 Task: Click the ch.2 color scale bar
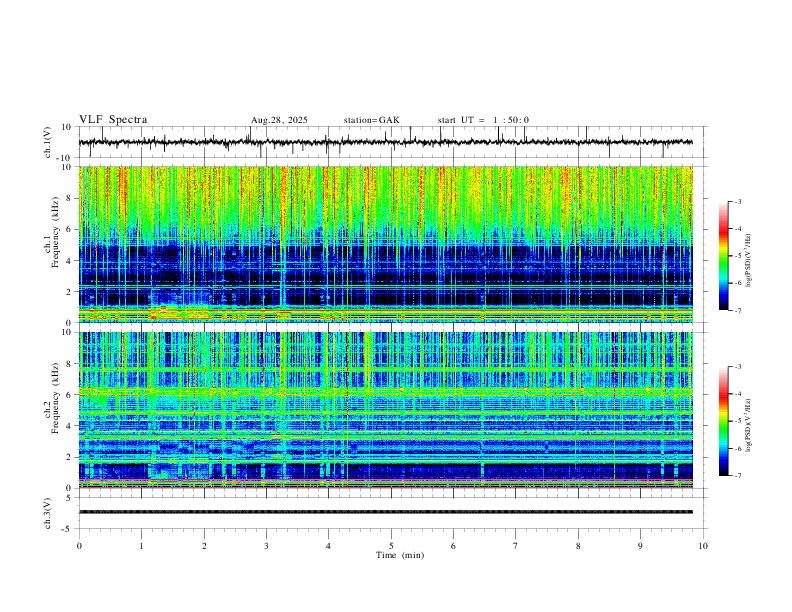[723, 421]
